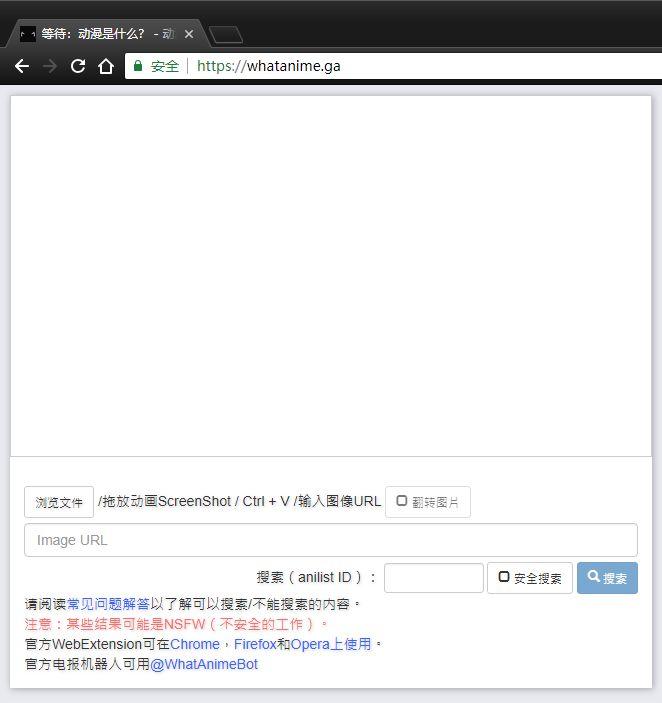
Task: Enable the 翻转图片 flip image checkbox
Action: tap(402, 501)
